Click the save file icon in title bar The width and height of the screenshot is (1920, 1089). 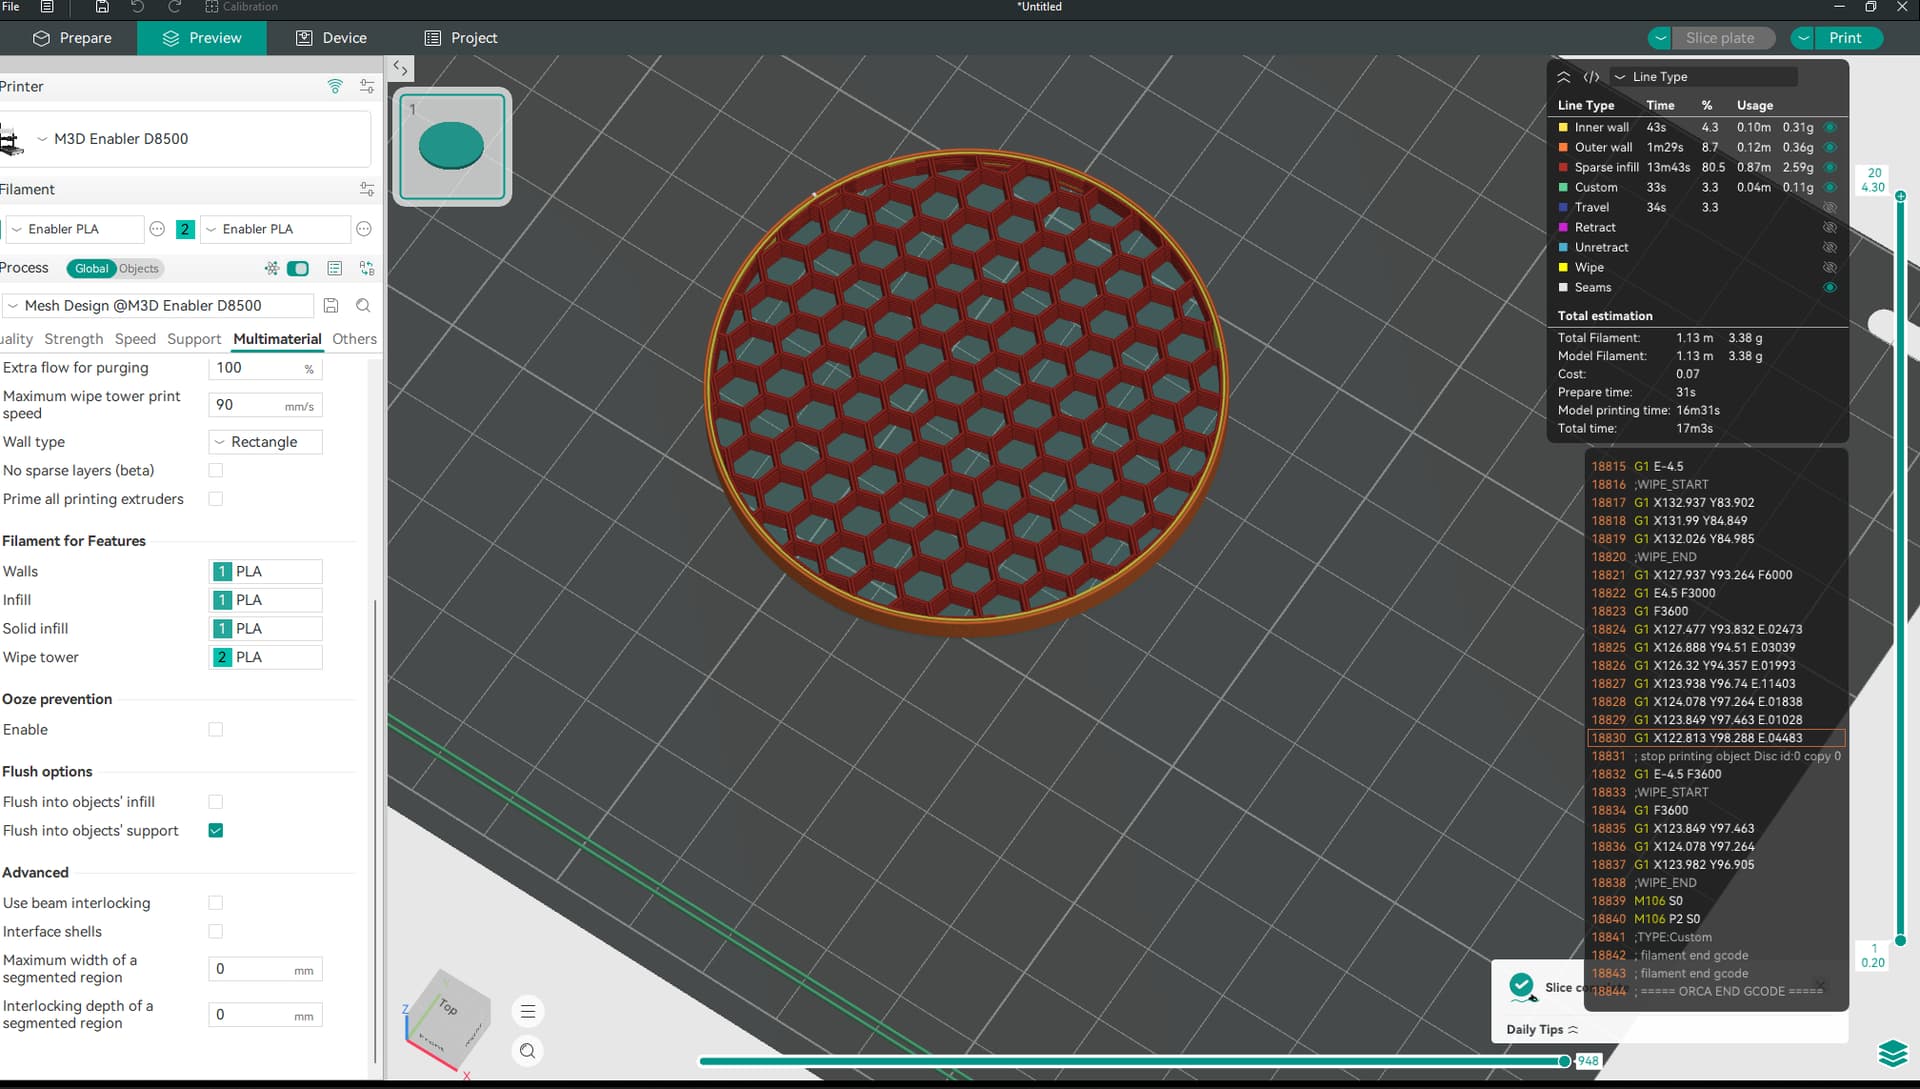click(x=102, y=7)
